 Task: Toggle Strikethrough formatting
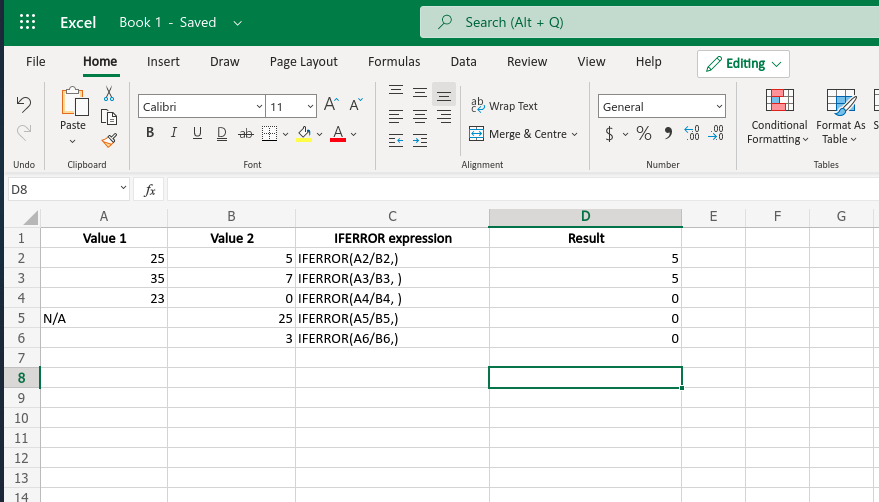(246, 133)
